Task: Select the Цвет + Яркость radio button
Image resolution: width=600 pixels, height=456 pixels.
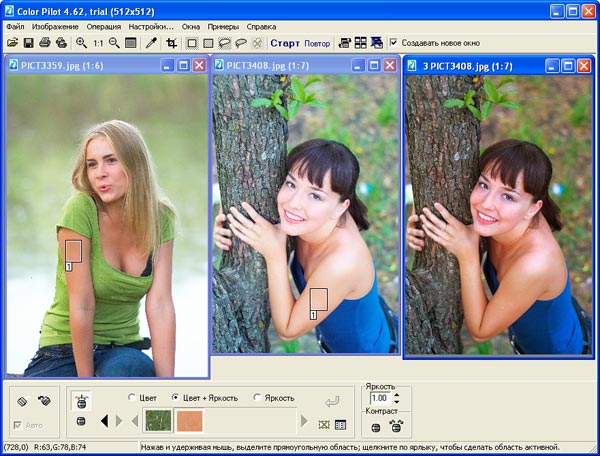Action: 175,397
